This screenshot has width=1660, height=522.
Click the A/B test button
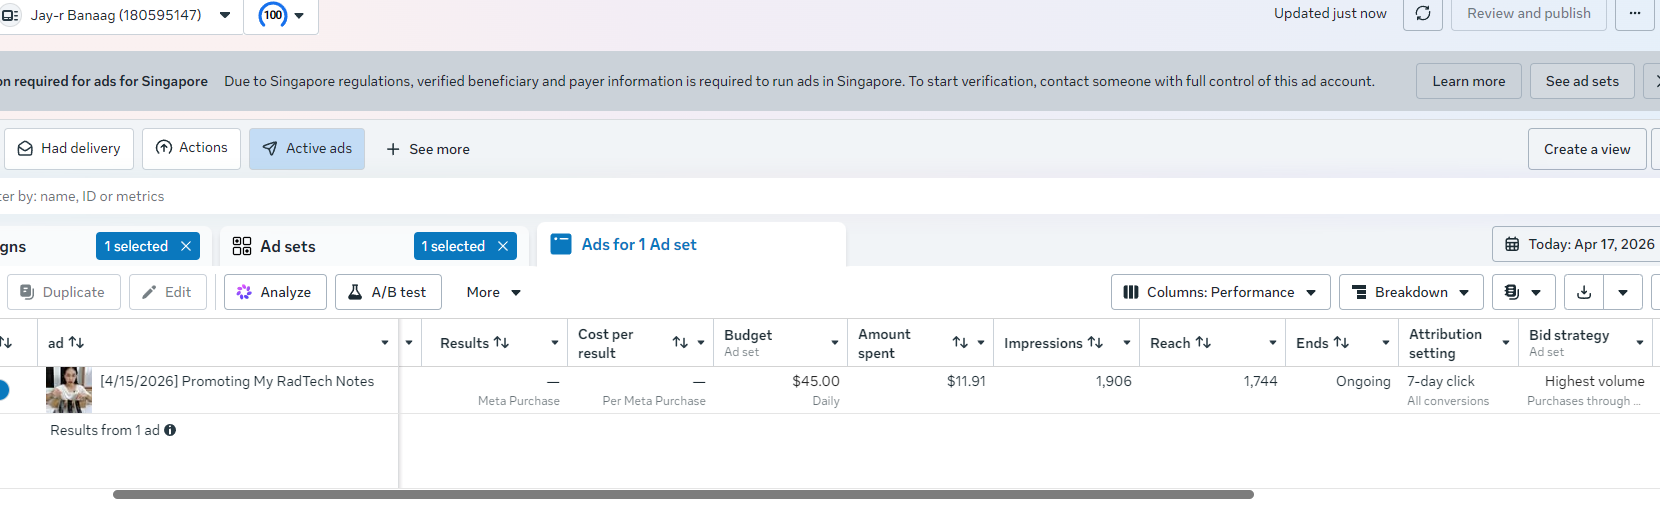pos(387,292)
